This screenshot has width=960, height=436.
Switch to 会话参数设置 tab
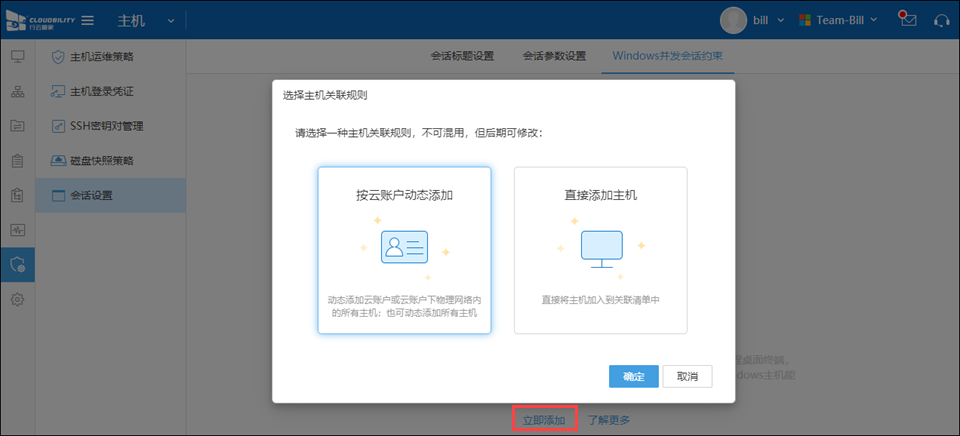point(554,56)
